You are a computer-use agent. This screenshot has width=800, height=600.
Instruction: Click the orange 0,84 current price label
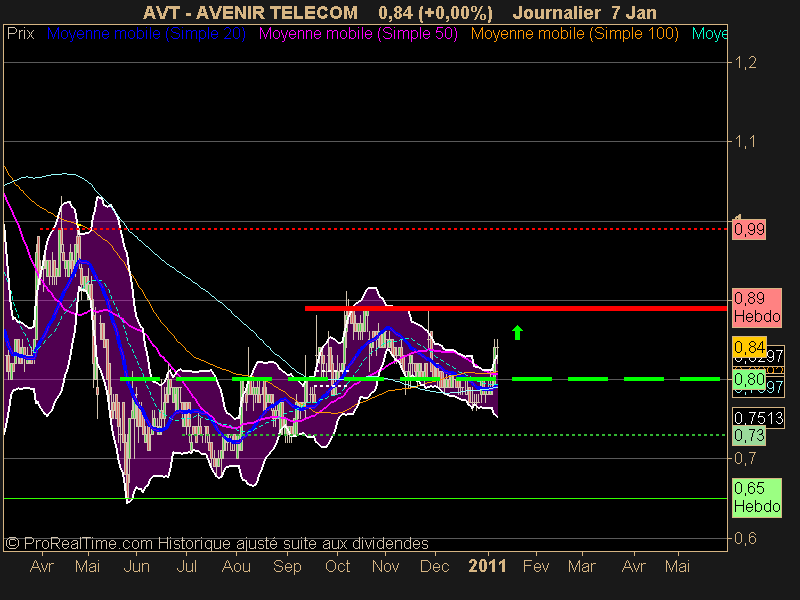coord(749,347)
